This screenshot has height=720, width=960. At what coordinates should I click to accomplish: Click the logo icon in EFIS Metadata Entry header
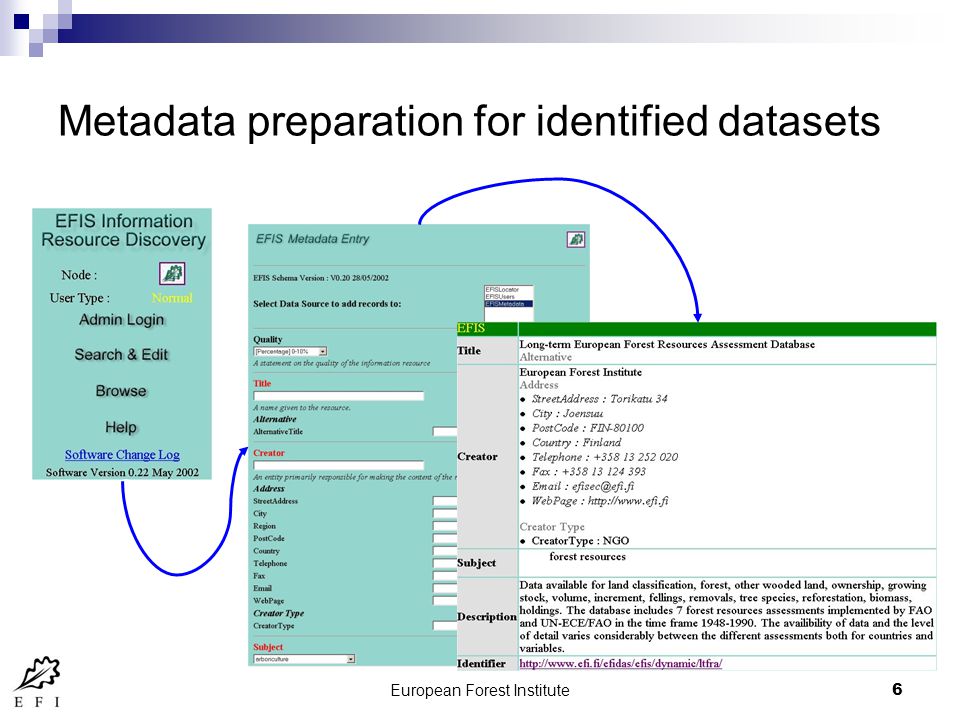576,239
